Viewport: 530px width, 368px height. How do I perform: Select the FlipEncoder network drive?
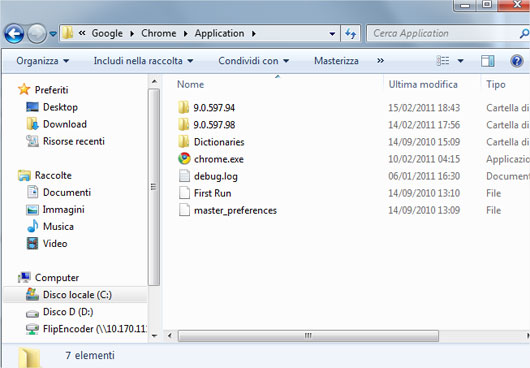tap(86, 328)
